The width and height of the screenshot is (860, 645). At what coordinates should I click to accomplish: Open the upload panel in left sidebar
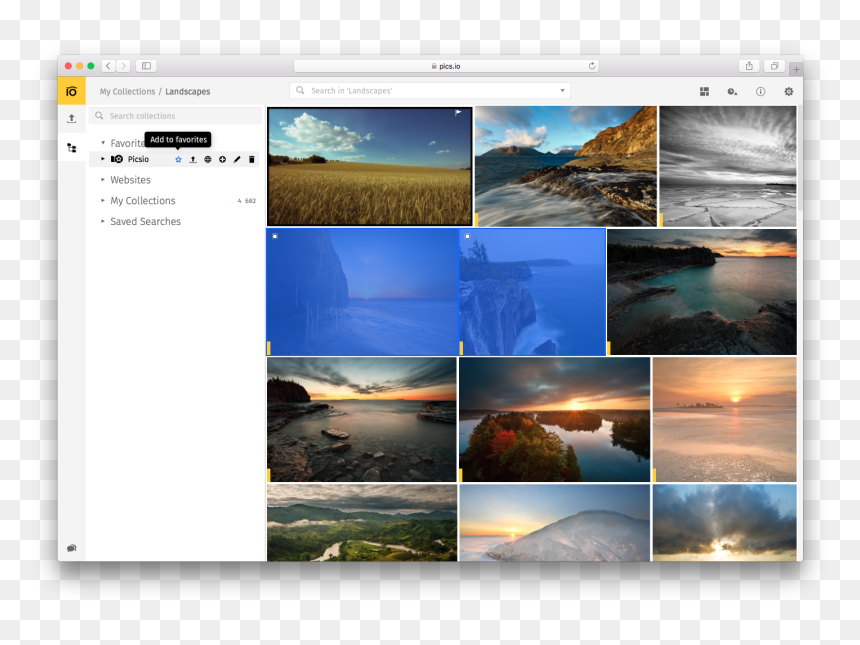pyautogui.click(x=71, y=118)
